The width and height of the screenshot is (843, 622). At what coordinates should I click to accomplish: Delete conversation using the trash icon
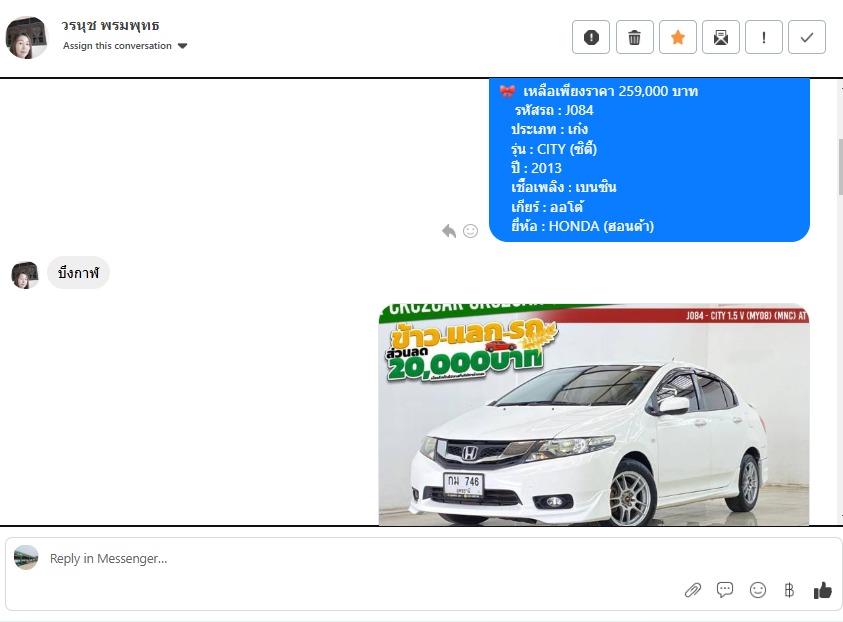[634, 38]
